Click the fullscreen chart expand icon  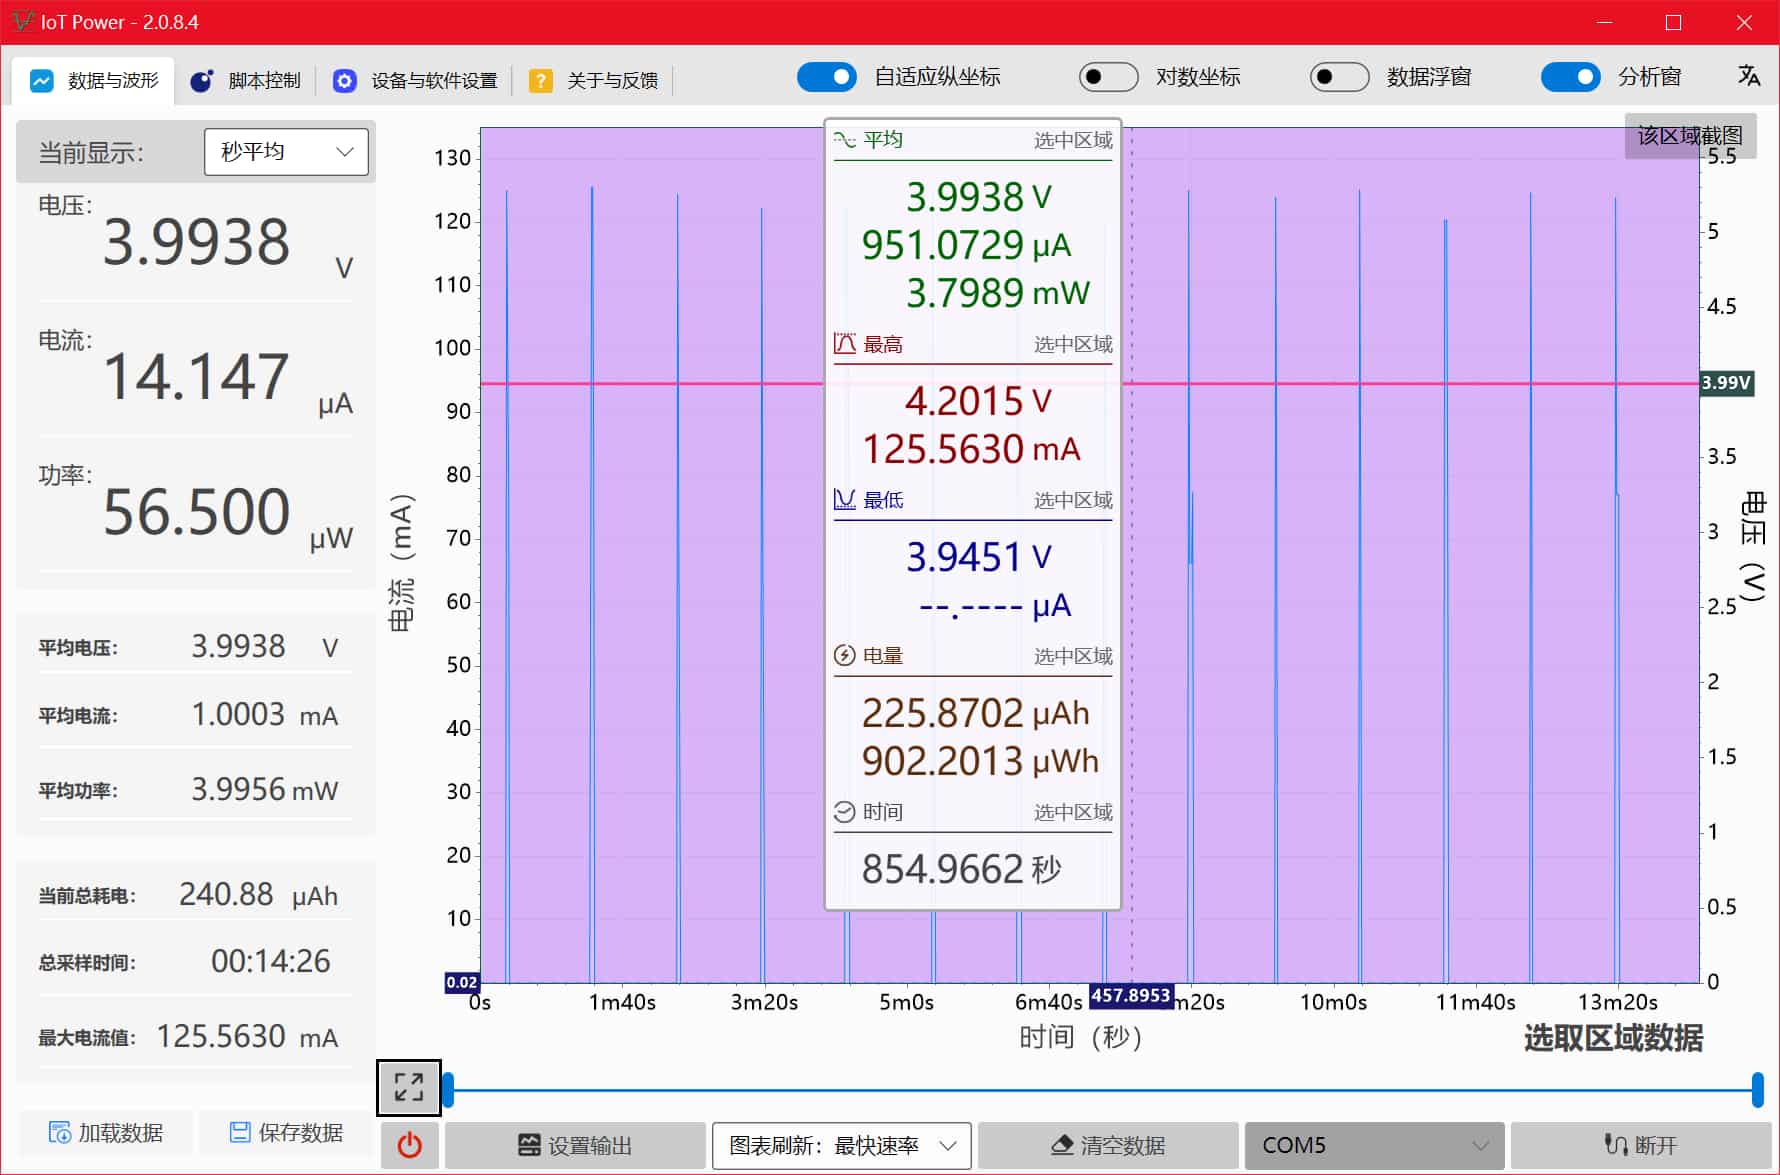coord(407,1087)
